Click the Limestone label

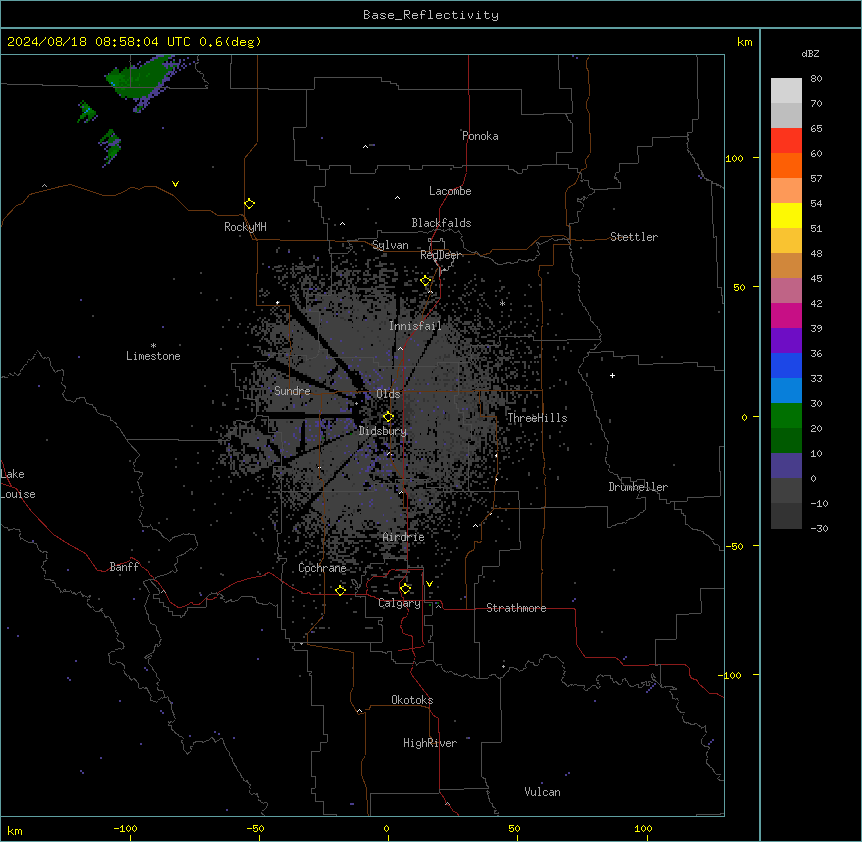coord(153,356)
